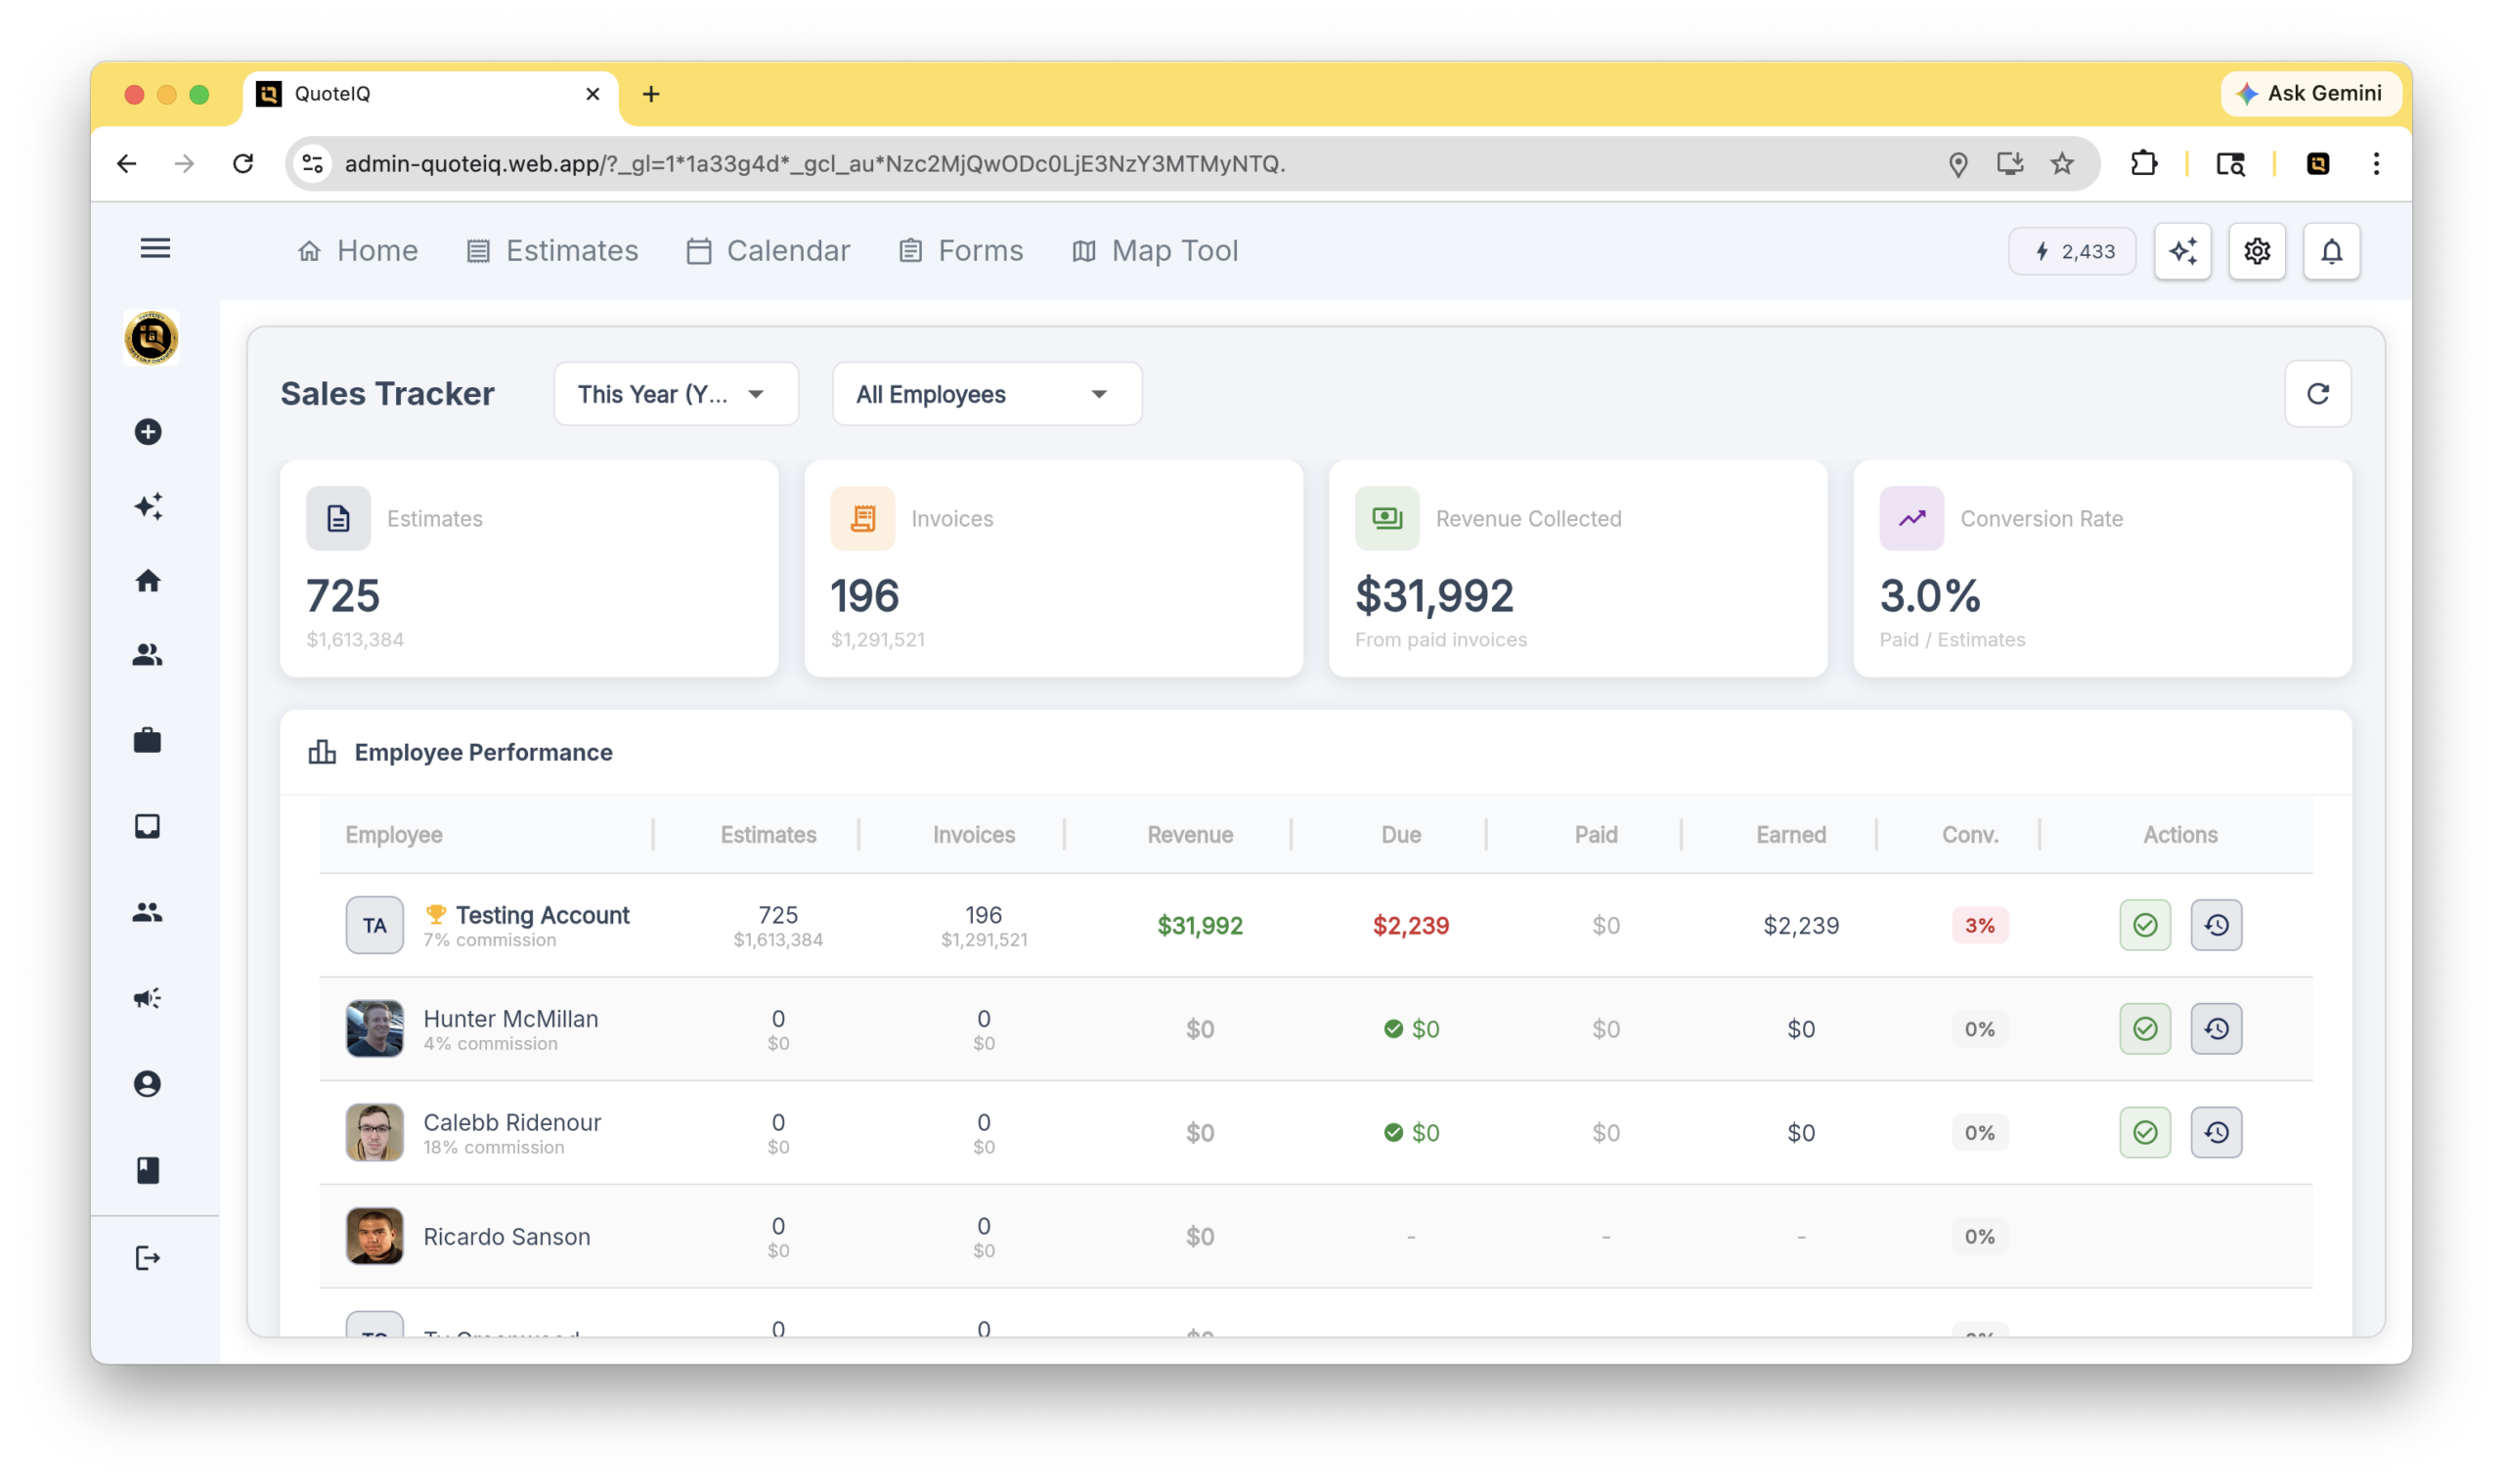Click the plus create icon in the sidebar
2503x1484 pixels.
click(x=148, y=432)
